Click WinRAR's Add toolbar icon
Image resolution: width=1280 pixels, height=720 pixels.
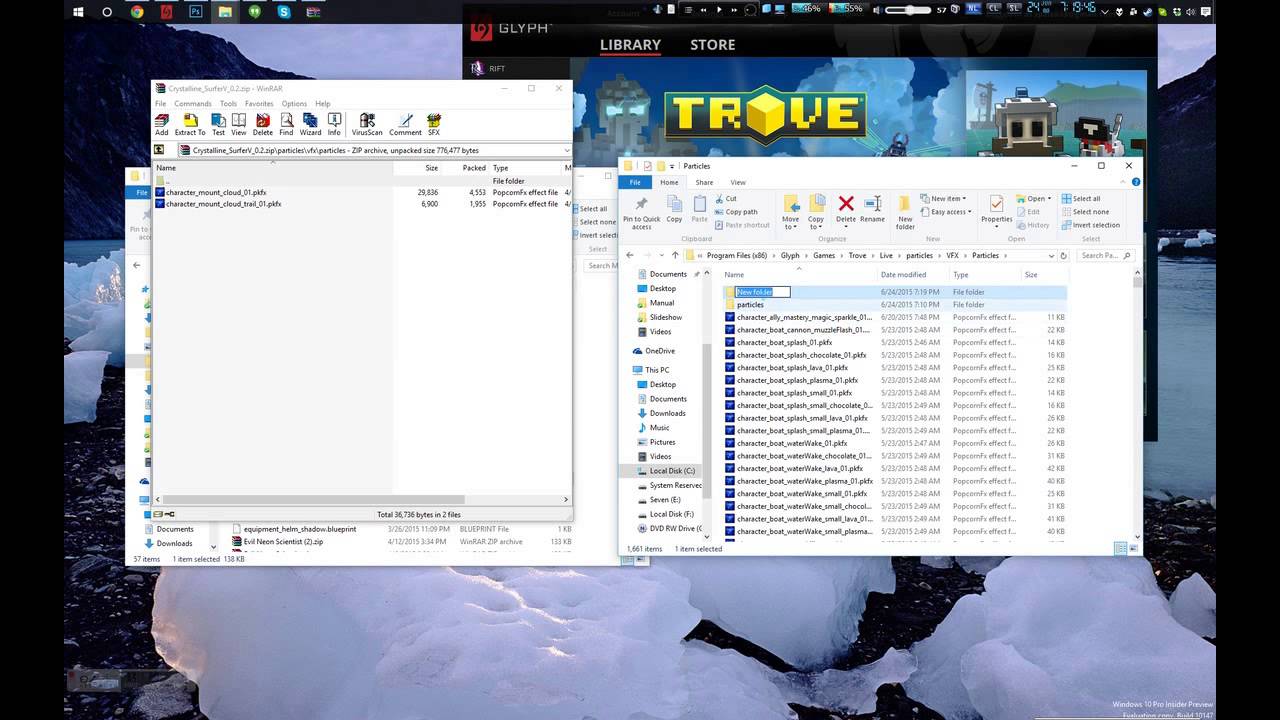pos(161,124)
